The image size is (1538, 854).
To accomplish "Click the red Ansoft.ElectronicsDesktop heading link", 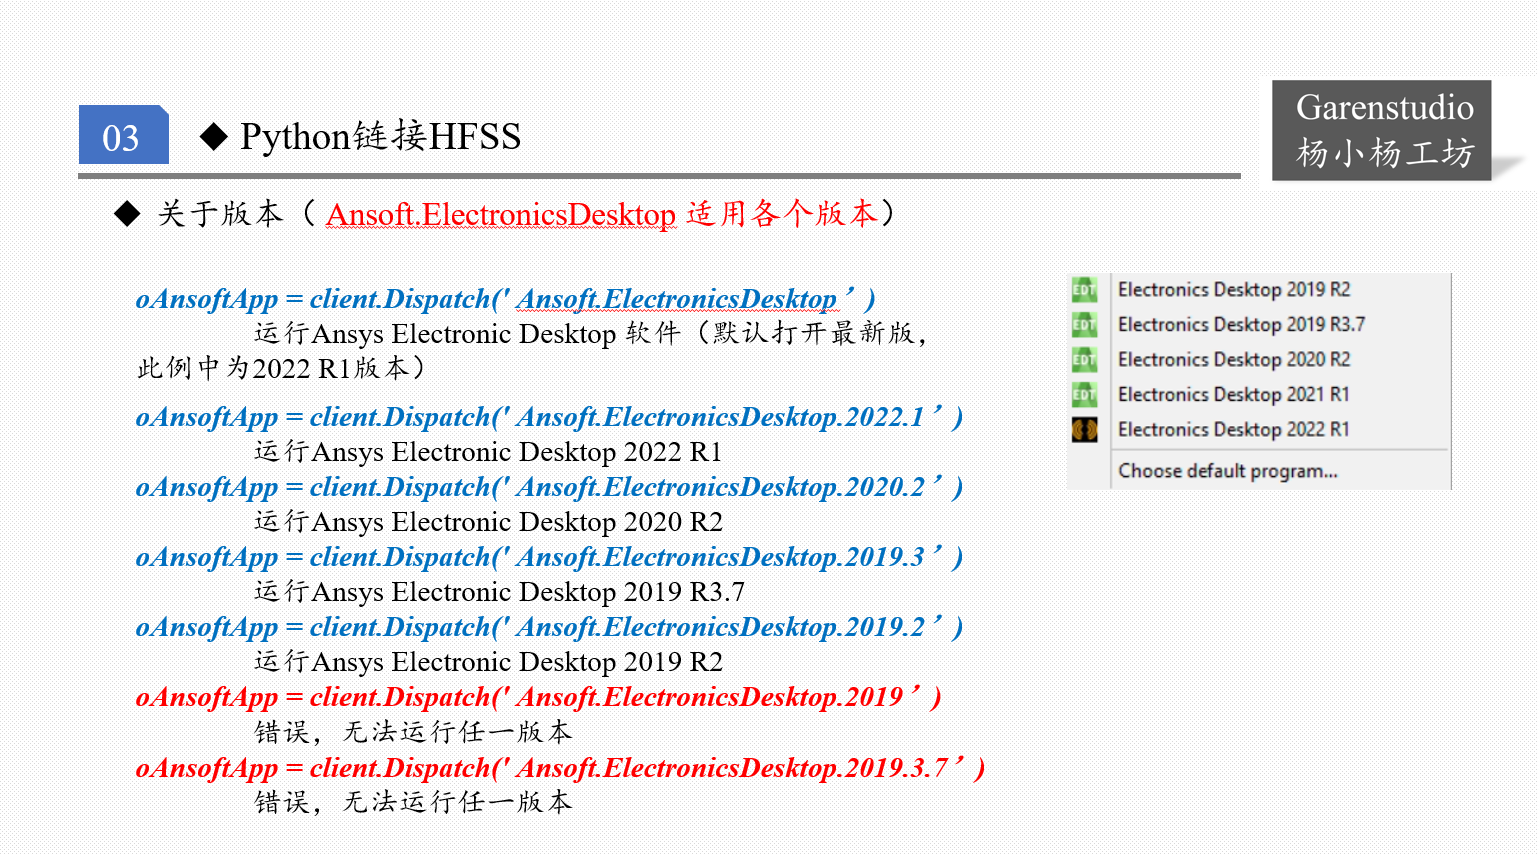I will (501, 215).
